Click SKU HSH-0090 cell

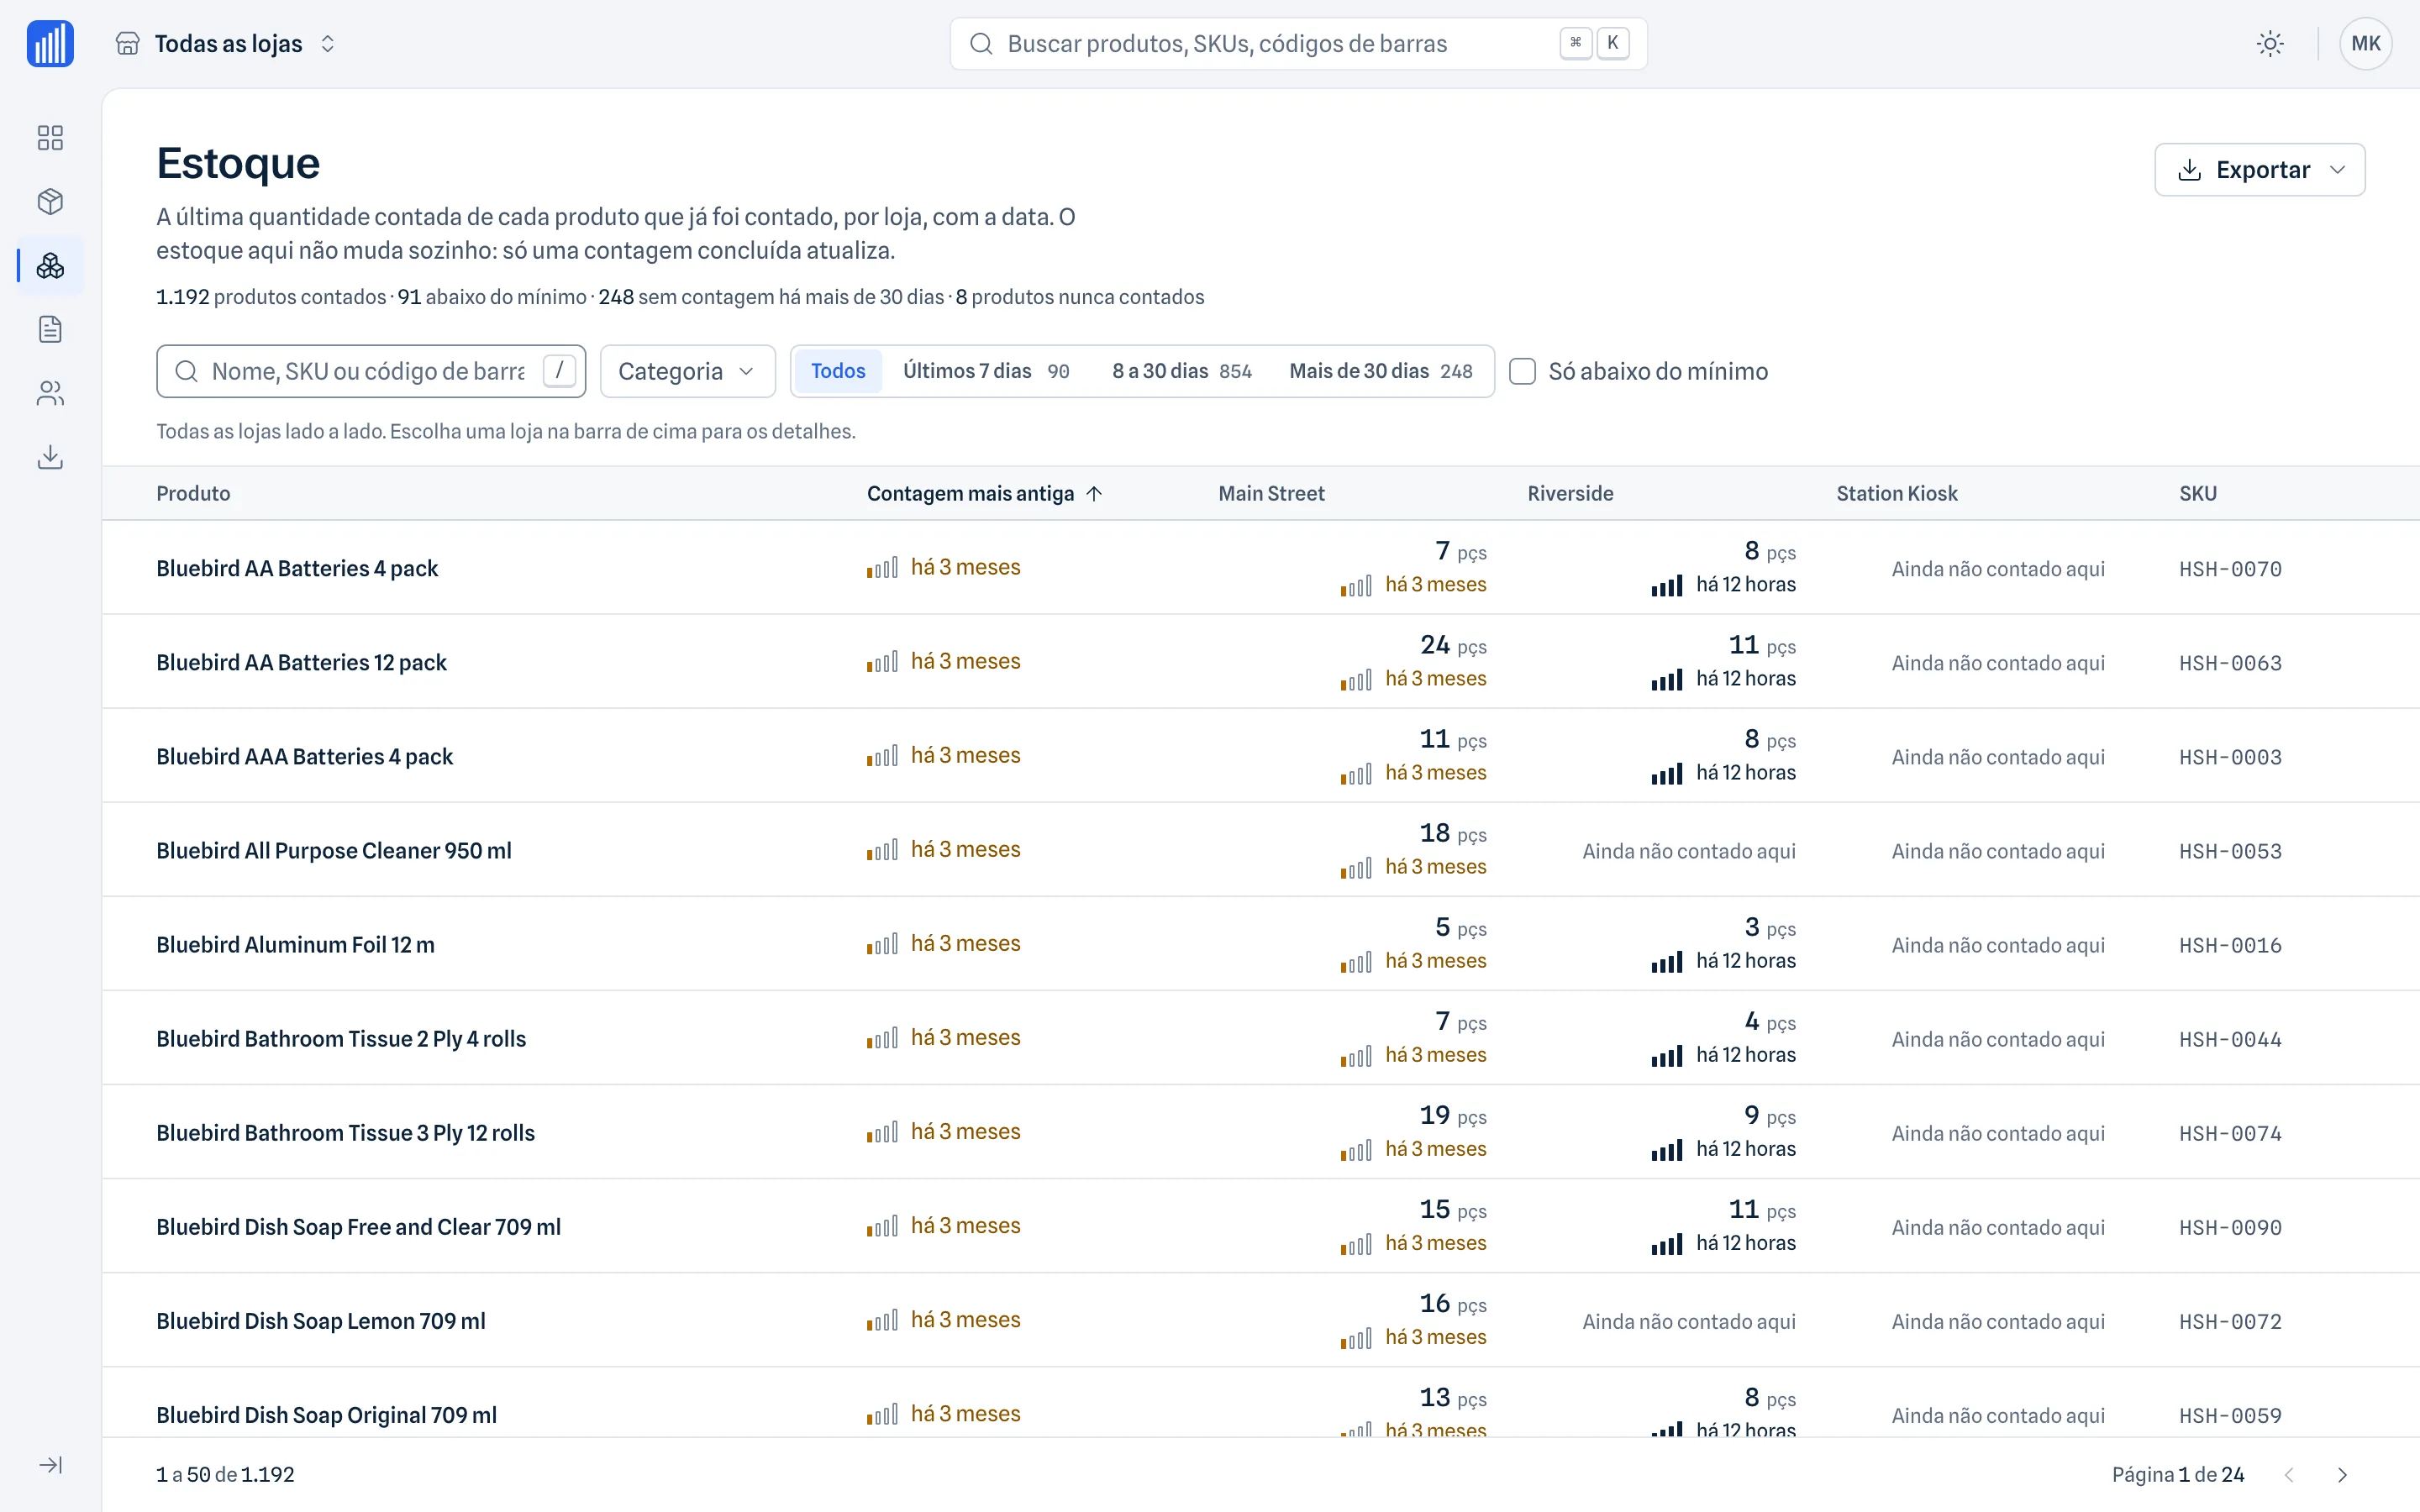pos(2230,1227)
